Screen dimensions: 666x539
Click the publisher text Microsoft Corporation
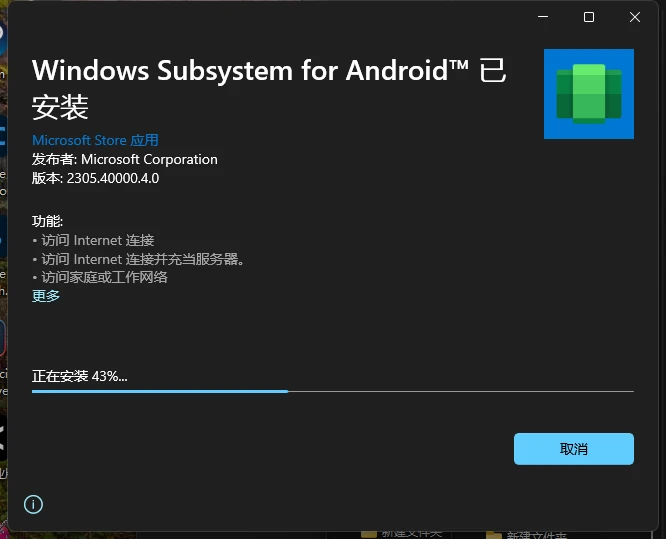pyautogui.click(x=150, y=159)
